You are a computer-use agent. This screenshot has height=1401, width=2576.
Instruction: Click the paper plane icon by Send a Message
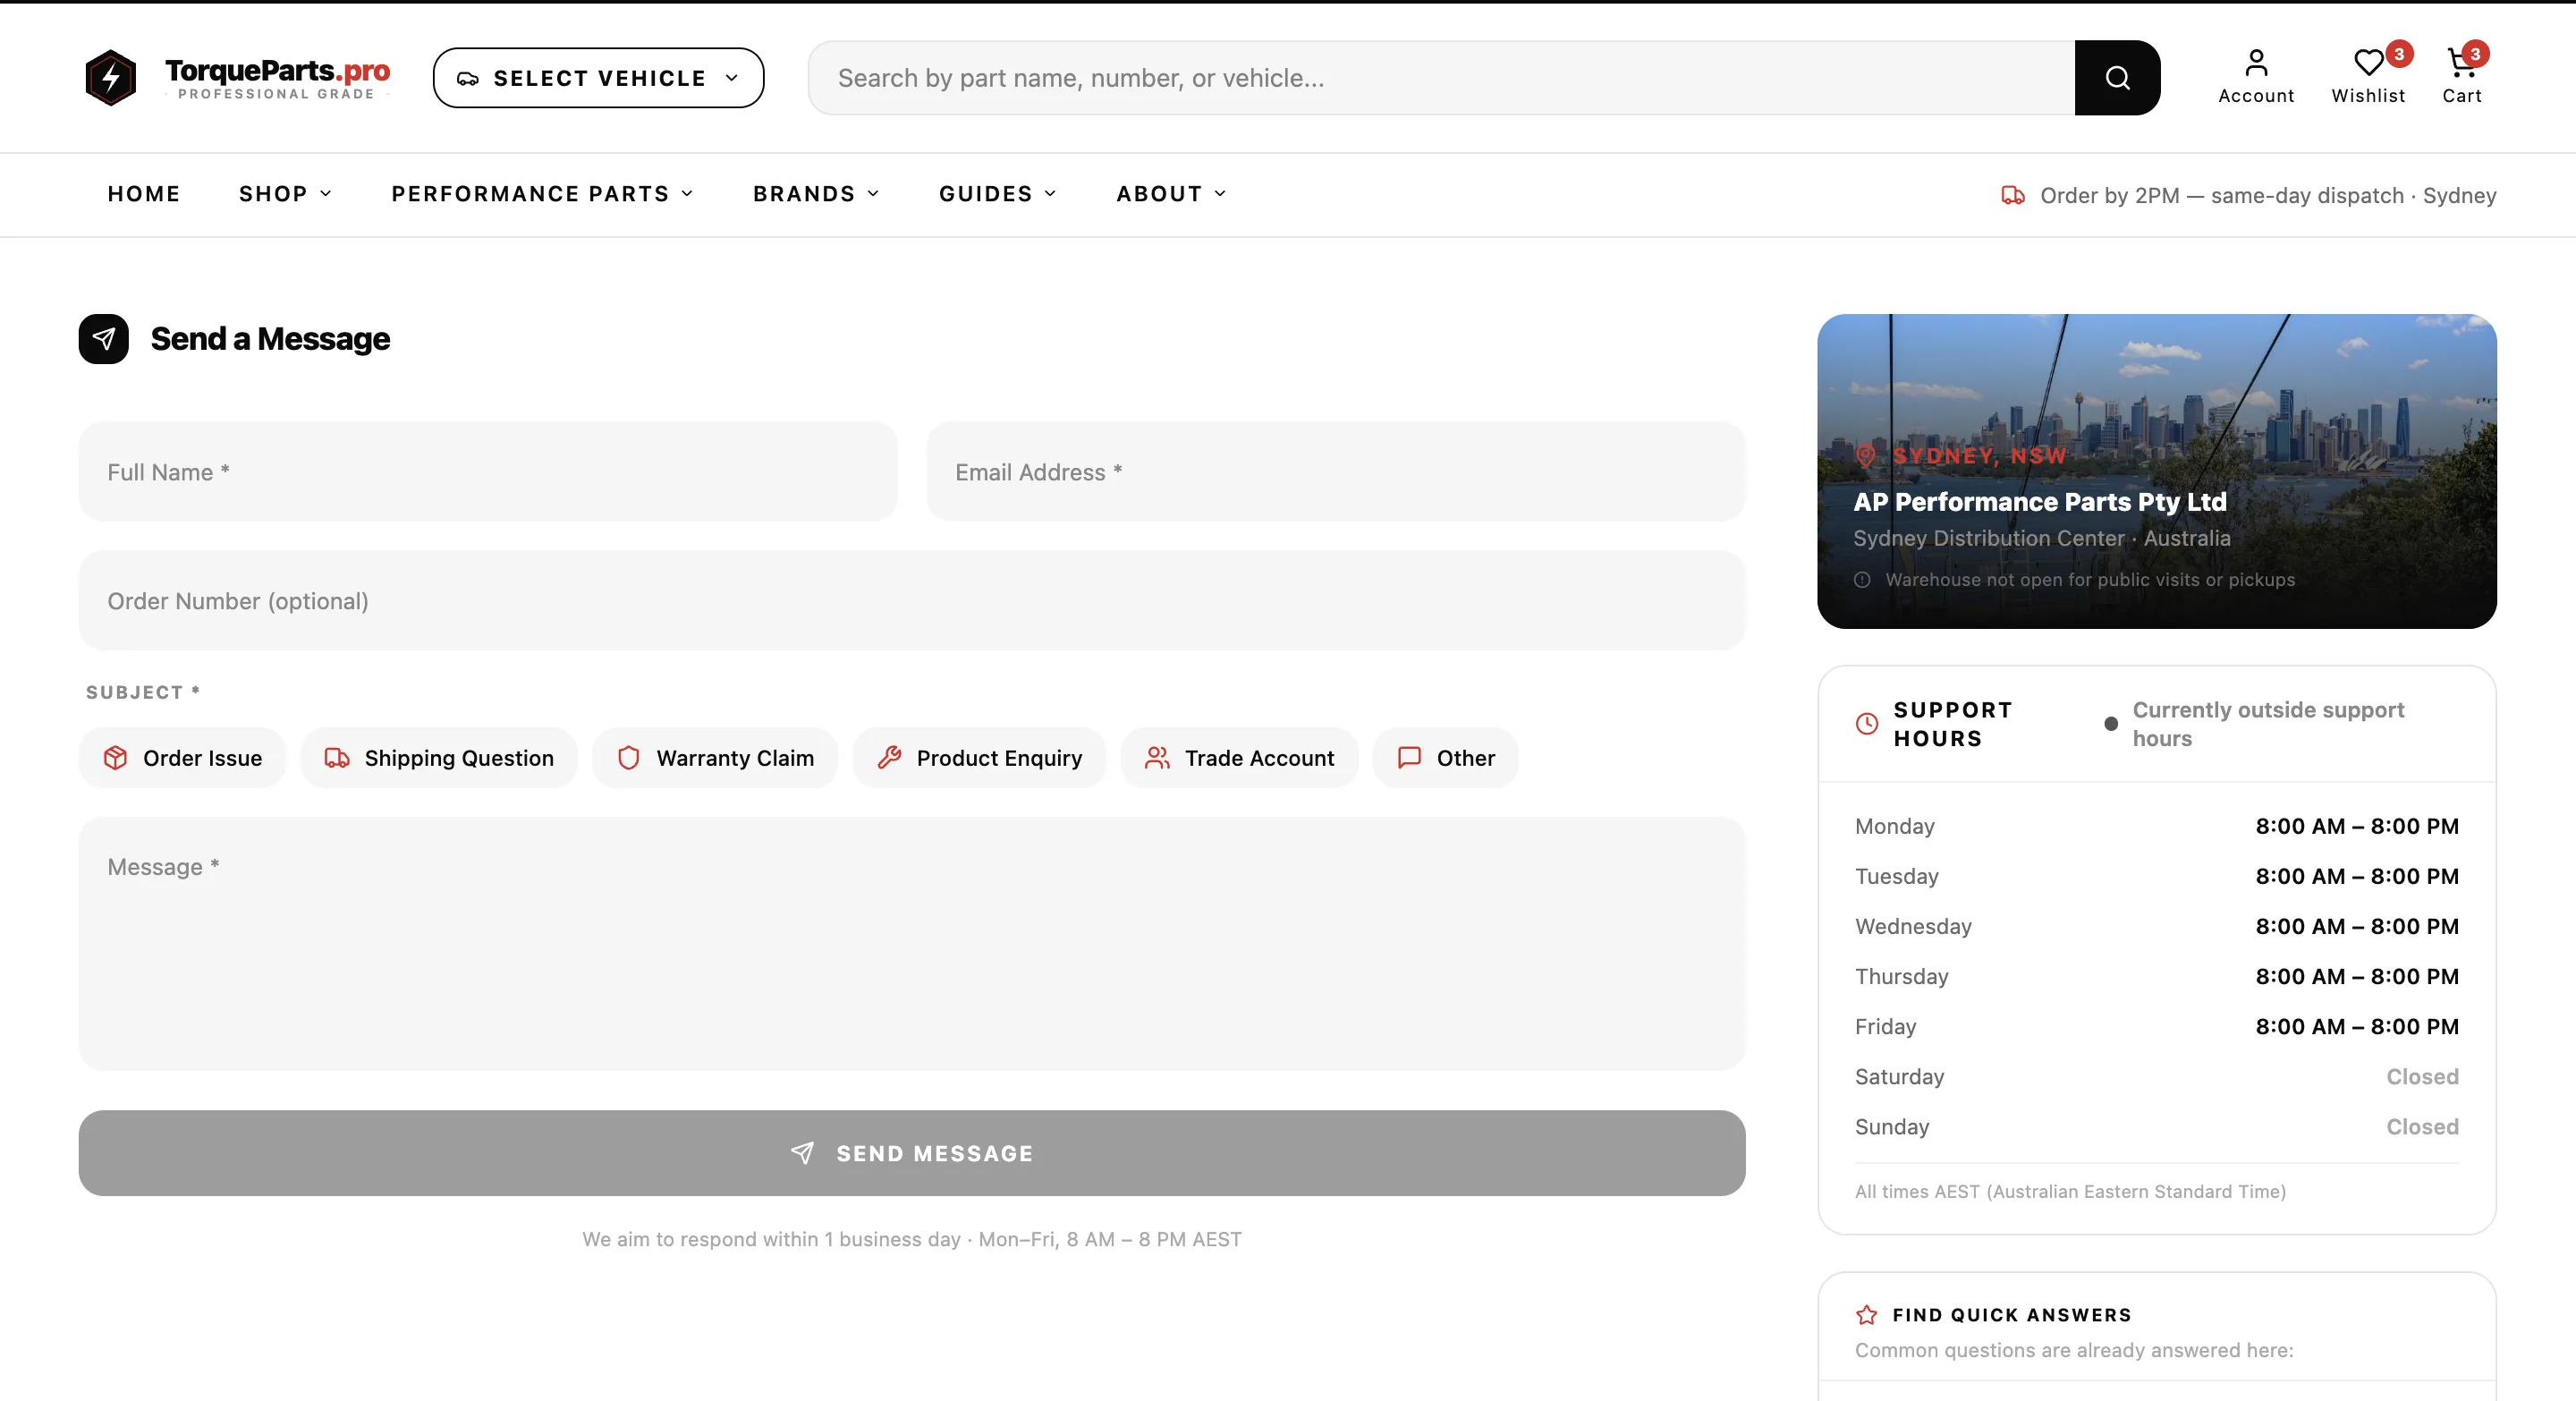point(104,339)
